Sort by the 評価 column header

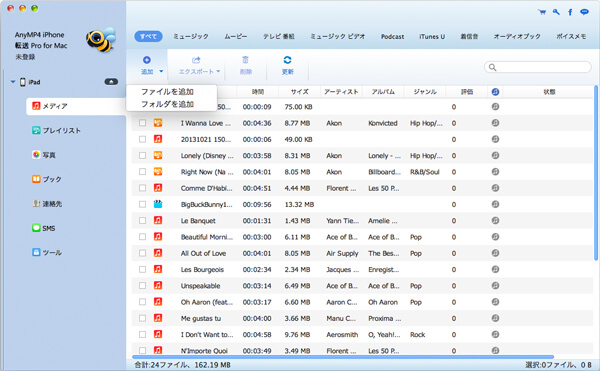click(x=467, y=92)
